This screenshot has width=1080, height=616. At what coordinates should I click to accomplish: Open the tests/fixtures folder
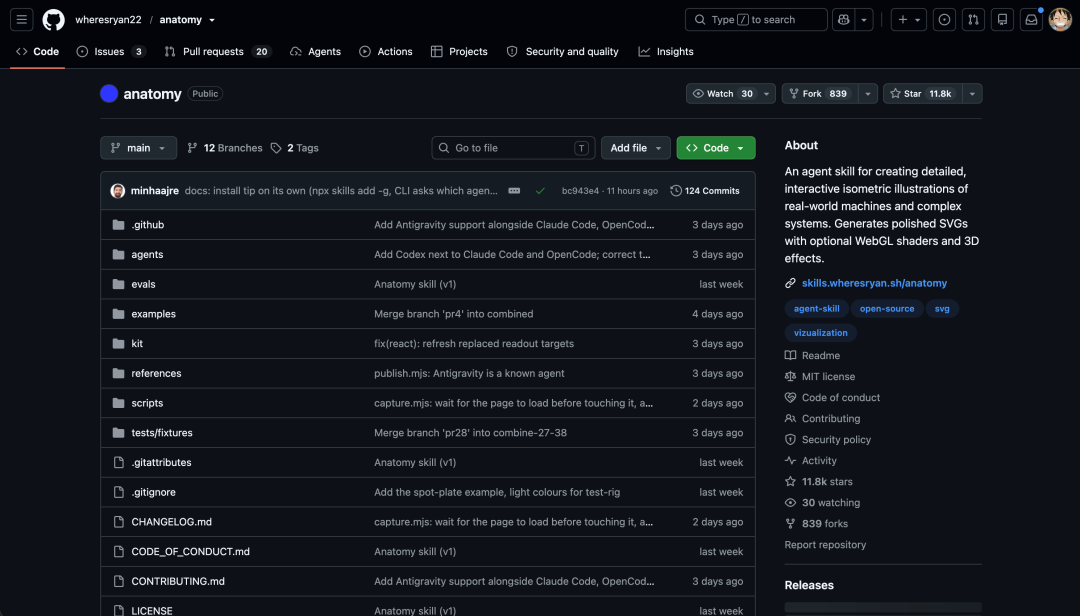[162, 432]
